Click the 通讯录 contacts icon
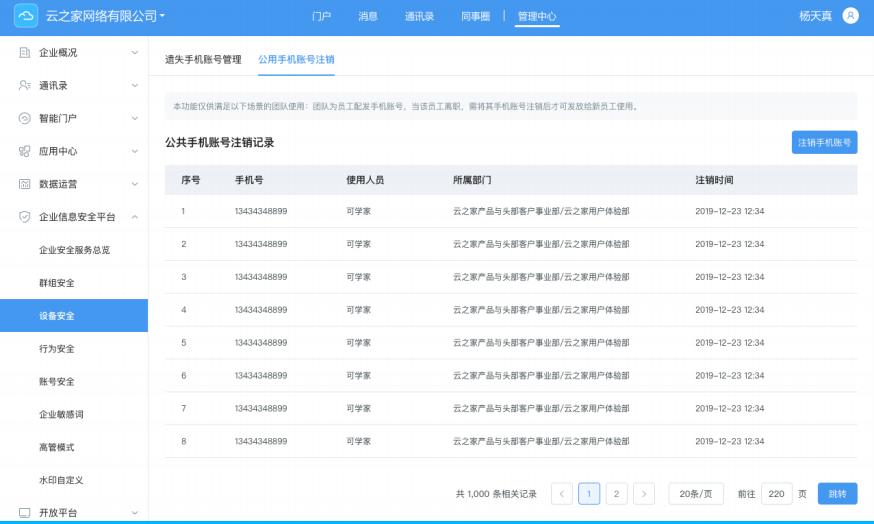The image size is (874, 524). [x=25, y=85]
